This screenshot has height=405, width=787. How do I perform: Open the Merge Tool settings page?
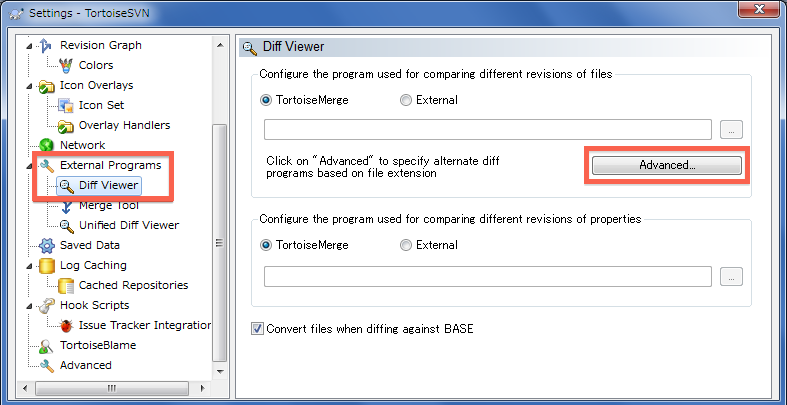(x=109, y=205)
